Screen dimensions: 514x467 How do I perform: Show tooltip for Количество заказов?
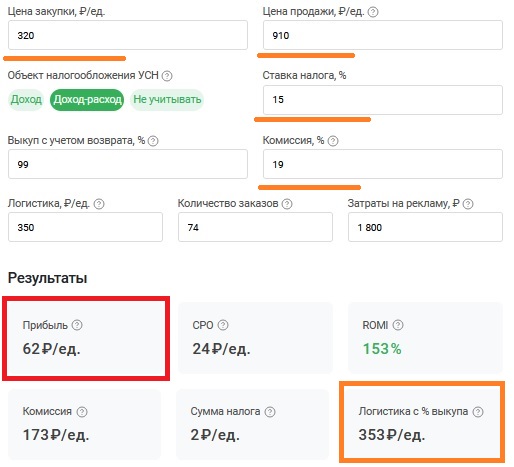pos(287,204)
